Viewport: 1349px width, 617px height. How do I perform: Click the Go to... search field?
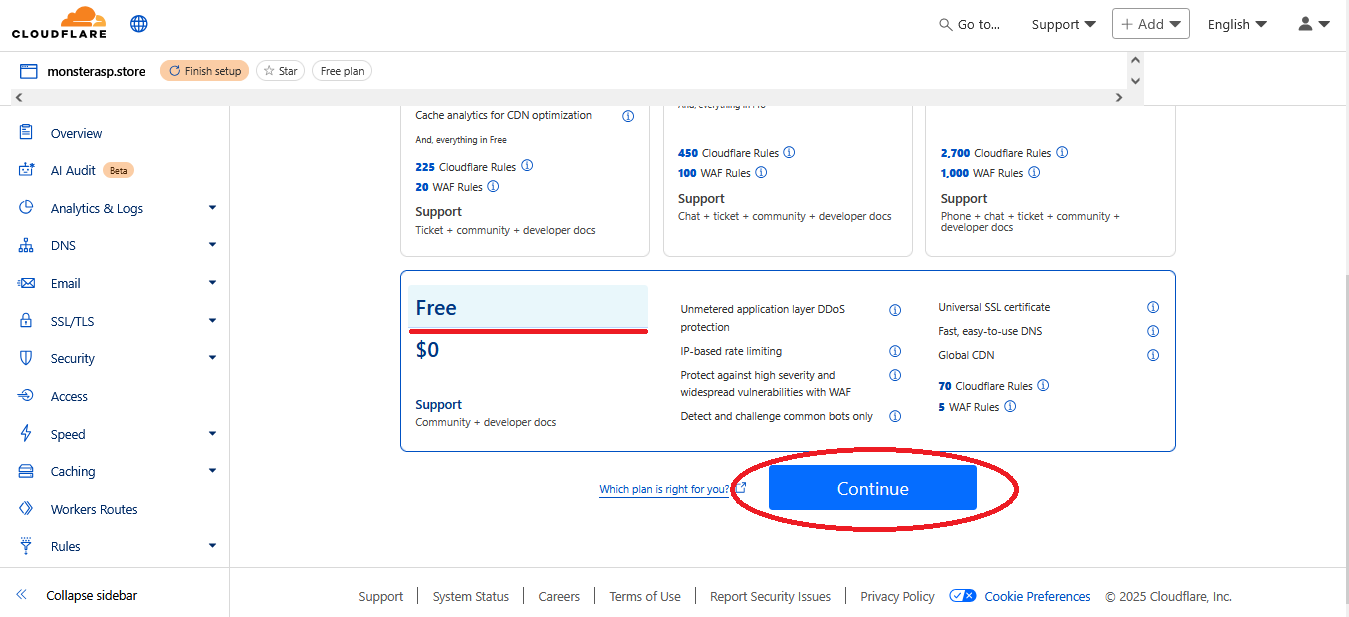point(969,24)
